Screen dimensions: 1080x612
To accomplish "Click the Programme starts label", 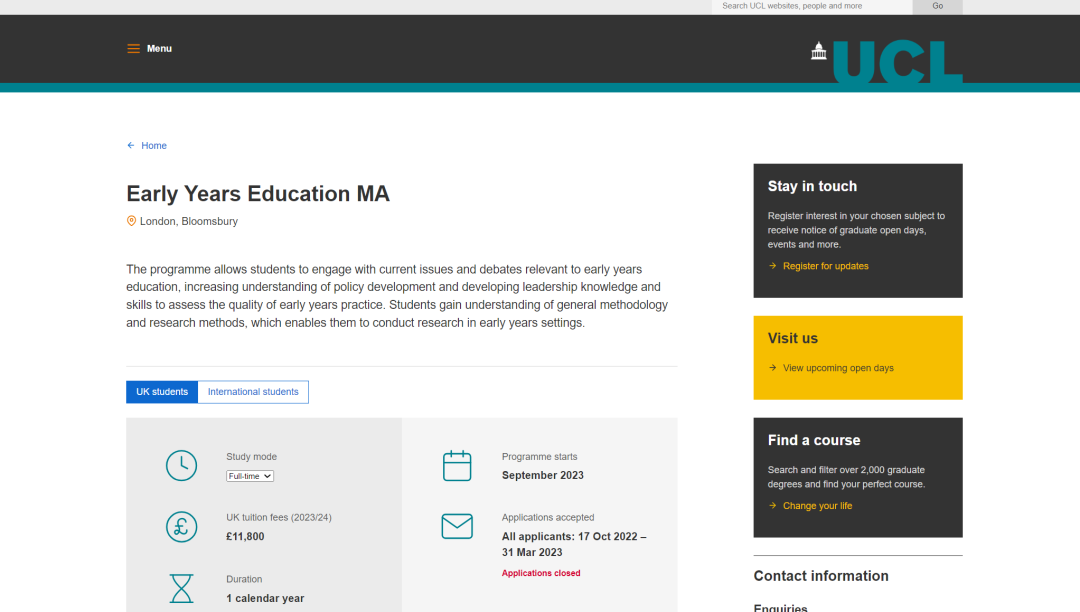I will [539, 456].
